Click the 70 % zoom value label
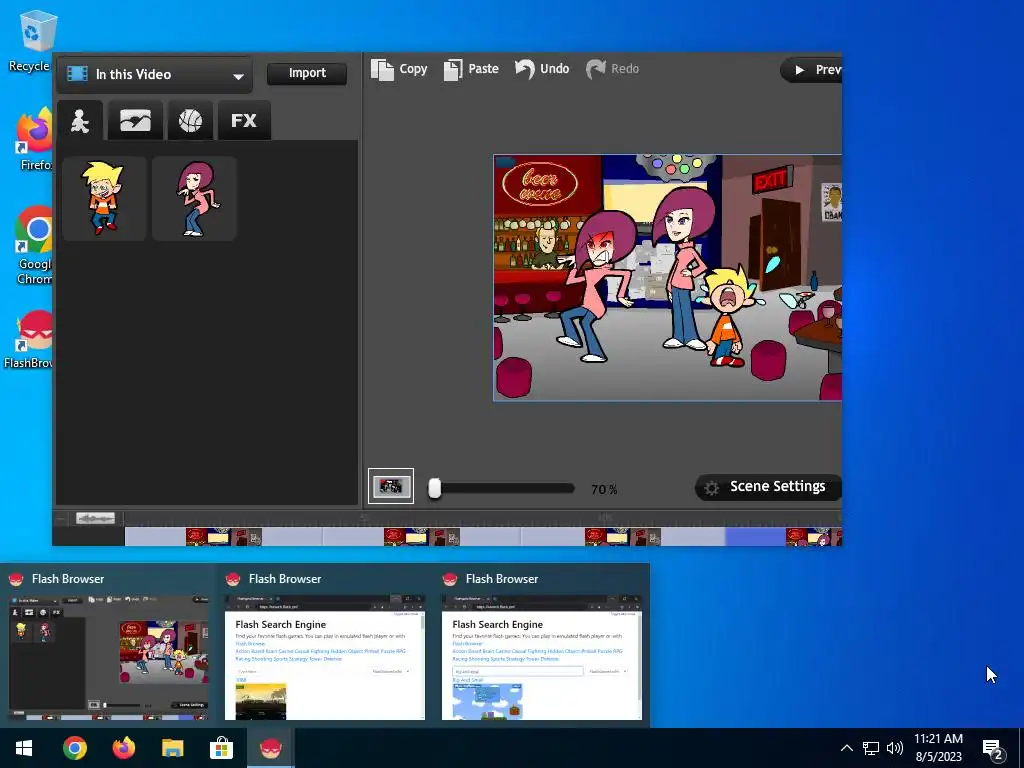Screen dimensions: 1024x768 604,489
